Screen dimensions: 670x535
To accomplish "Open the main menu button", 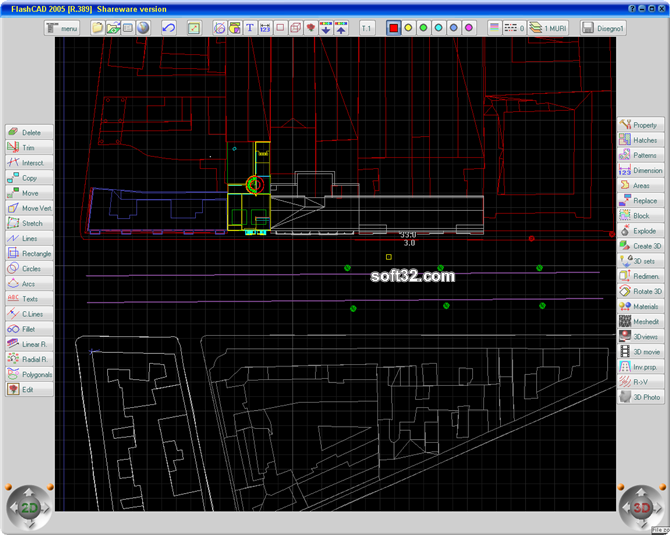I will click(62, 28).
